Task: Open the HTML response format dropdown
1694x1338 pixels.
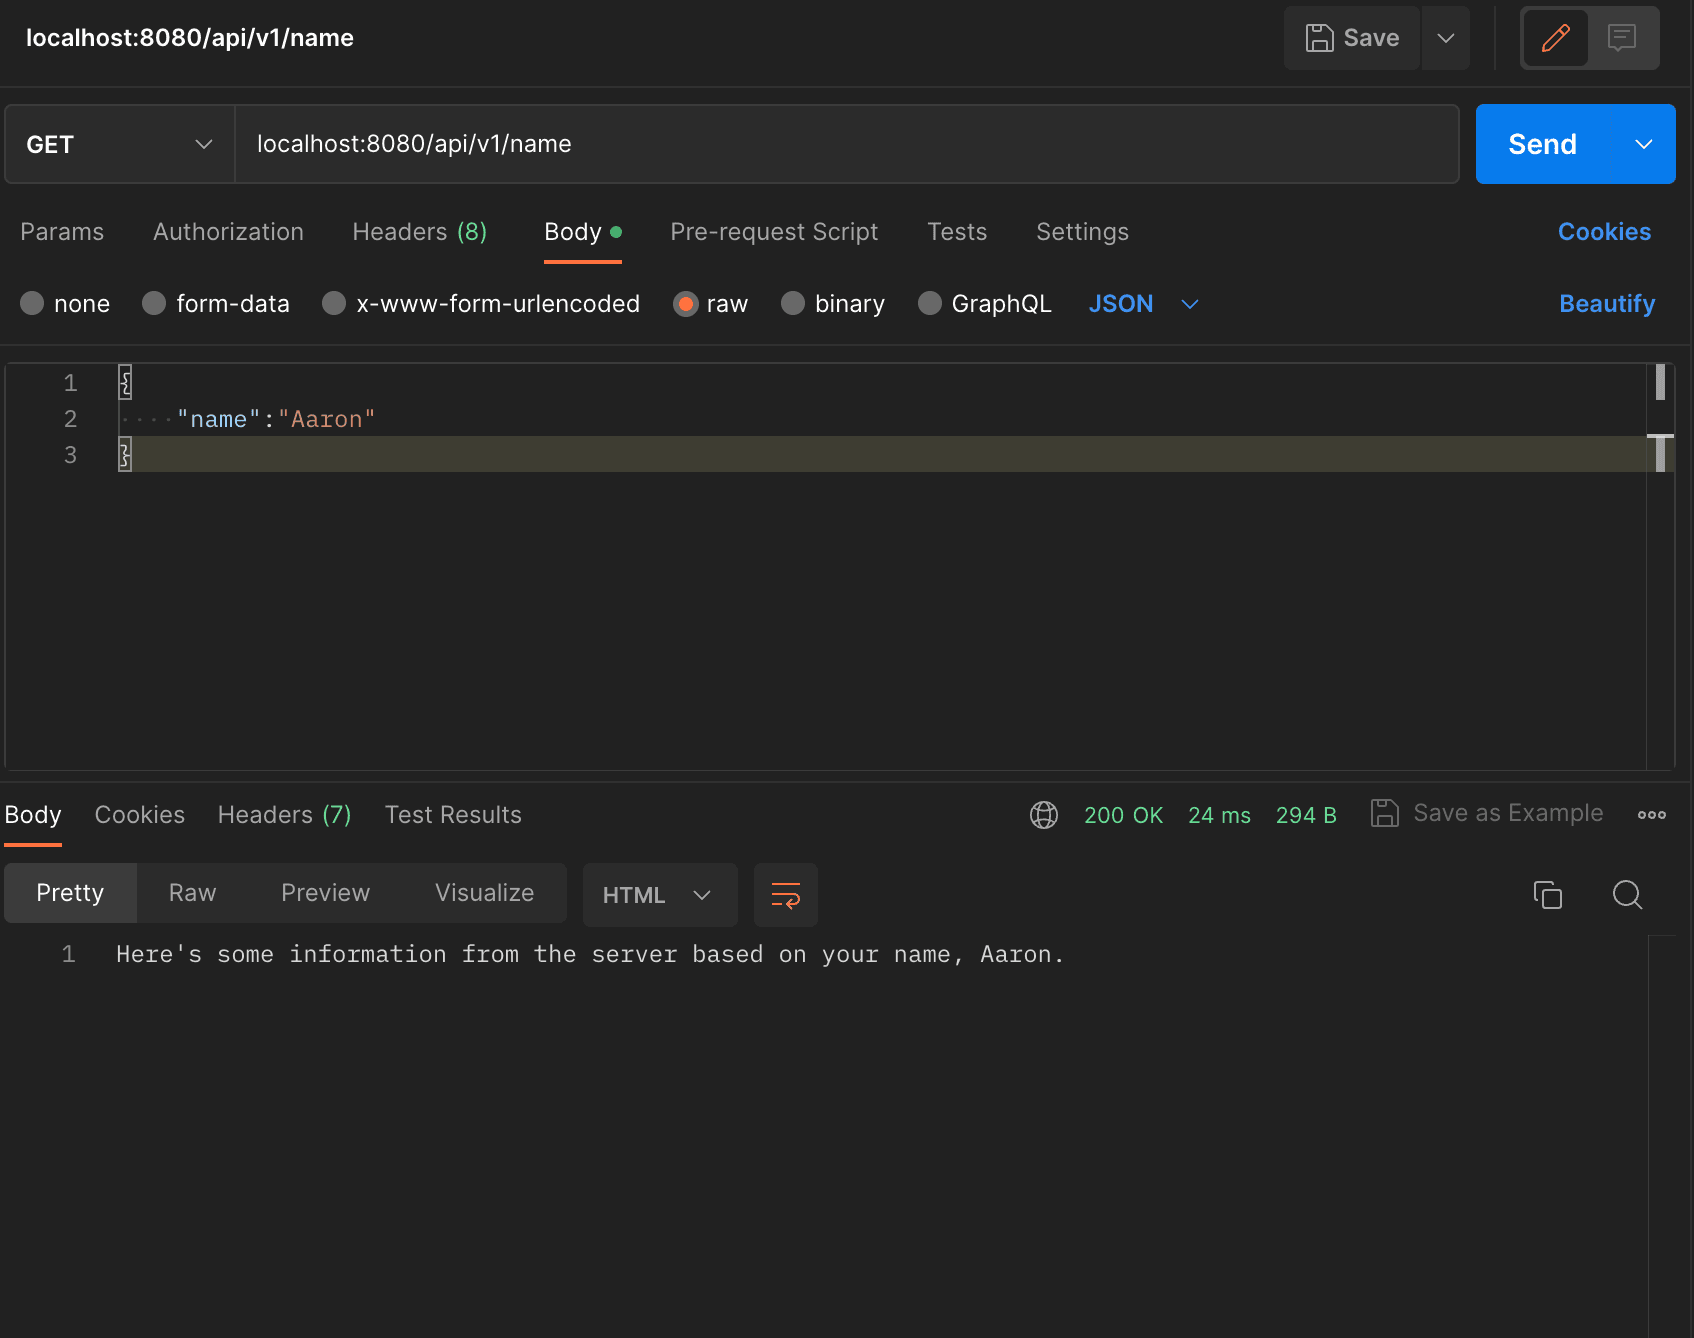Action: (x=660, y=895)
